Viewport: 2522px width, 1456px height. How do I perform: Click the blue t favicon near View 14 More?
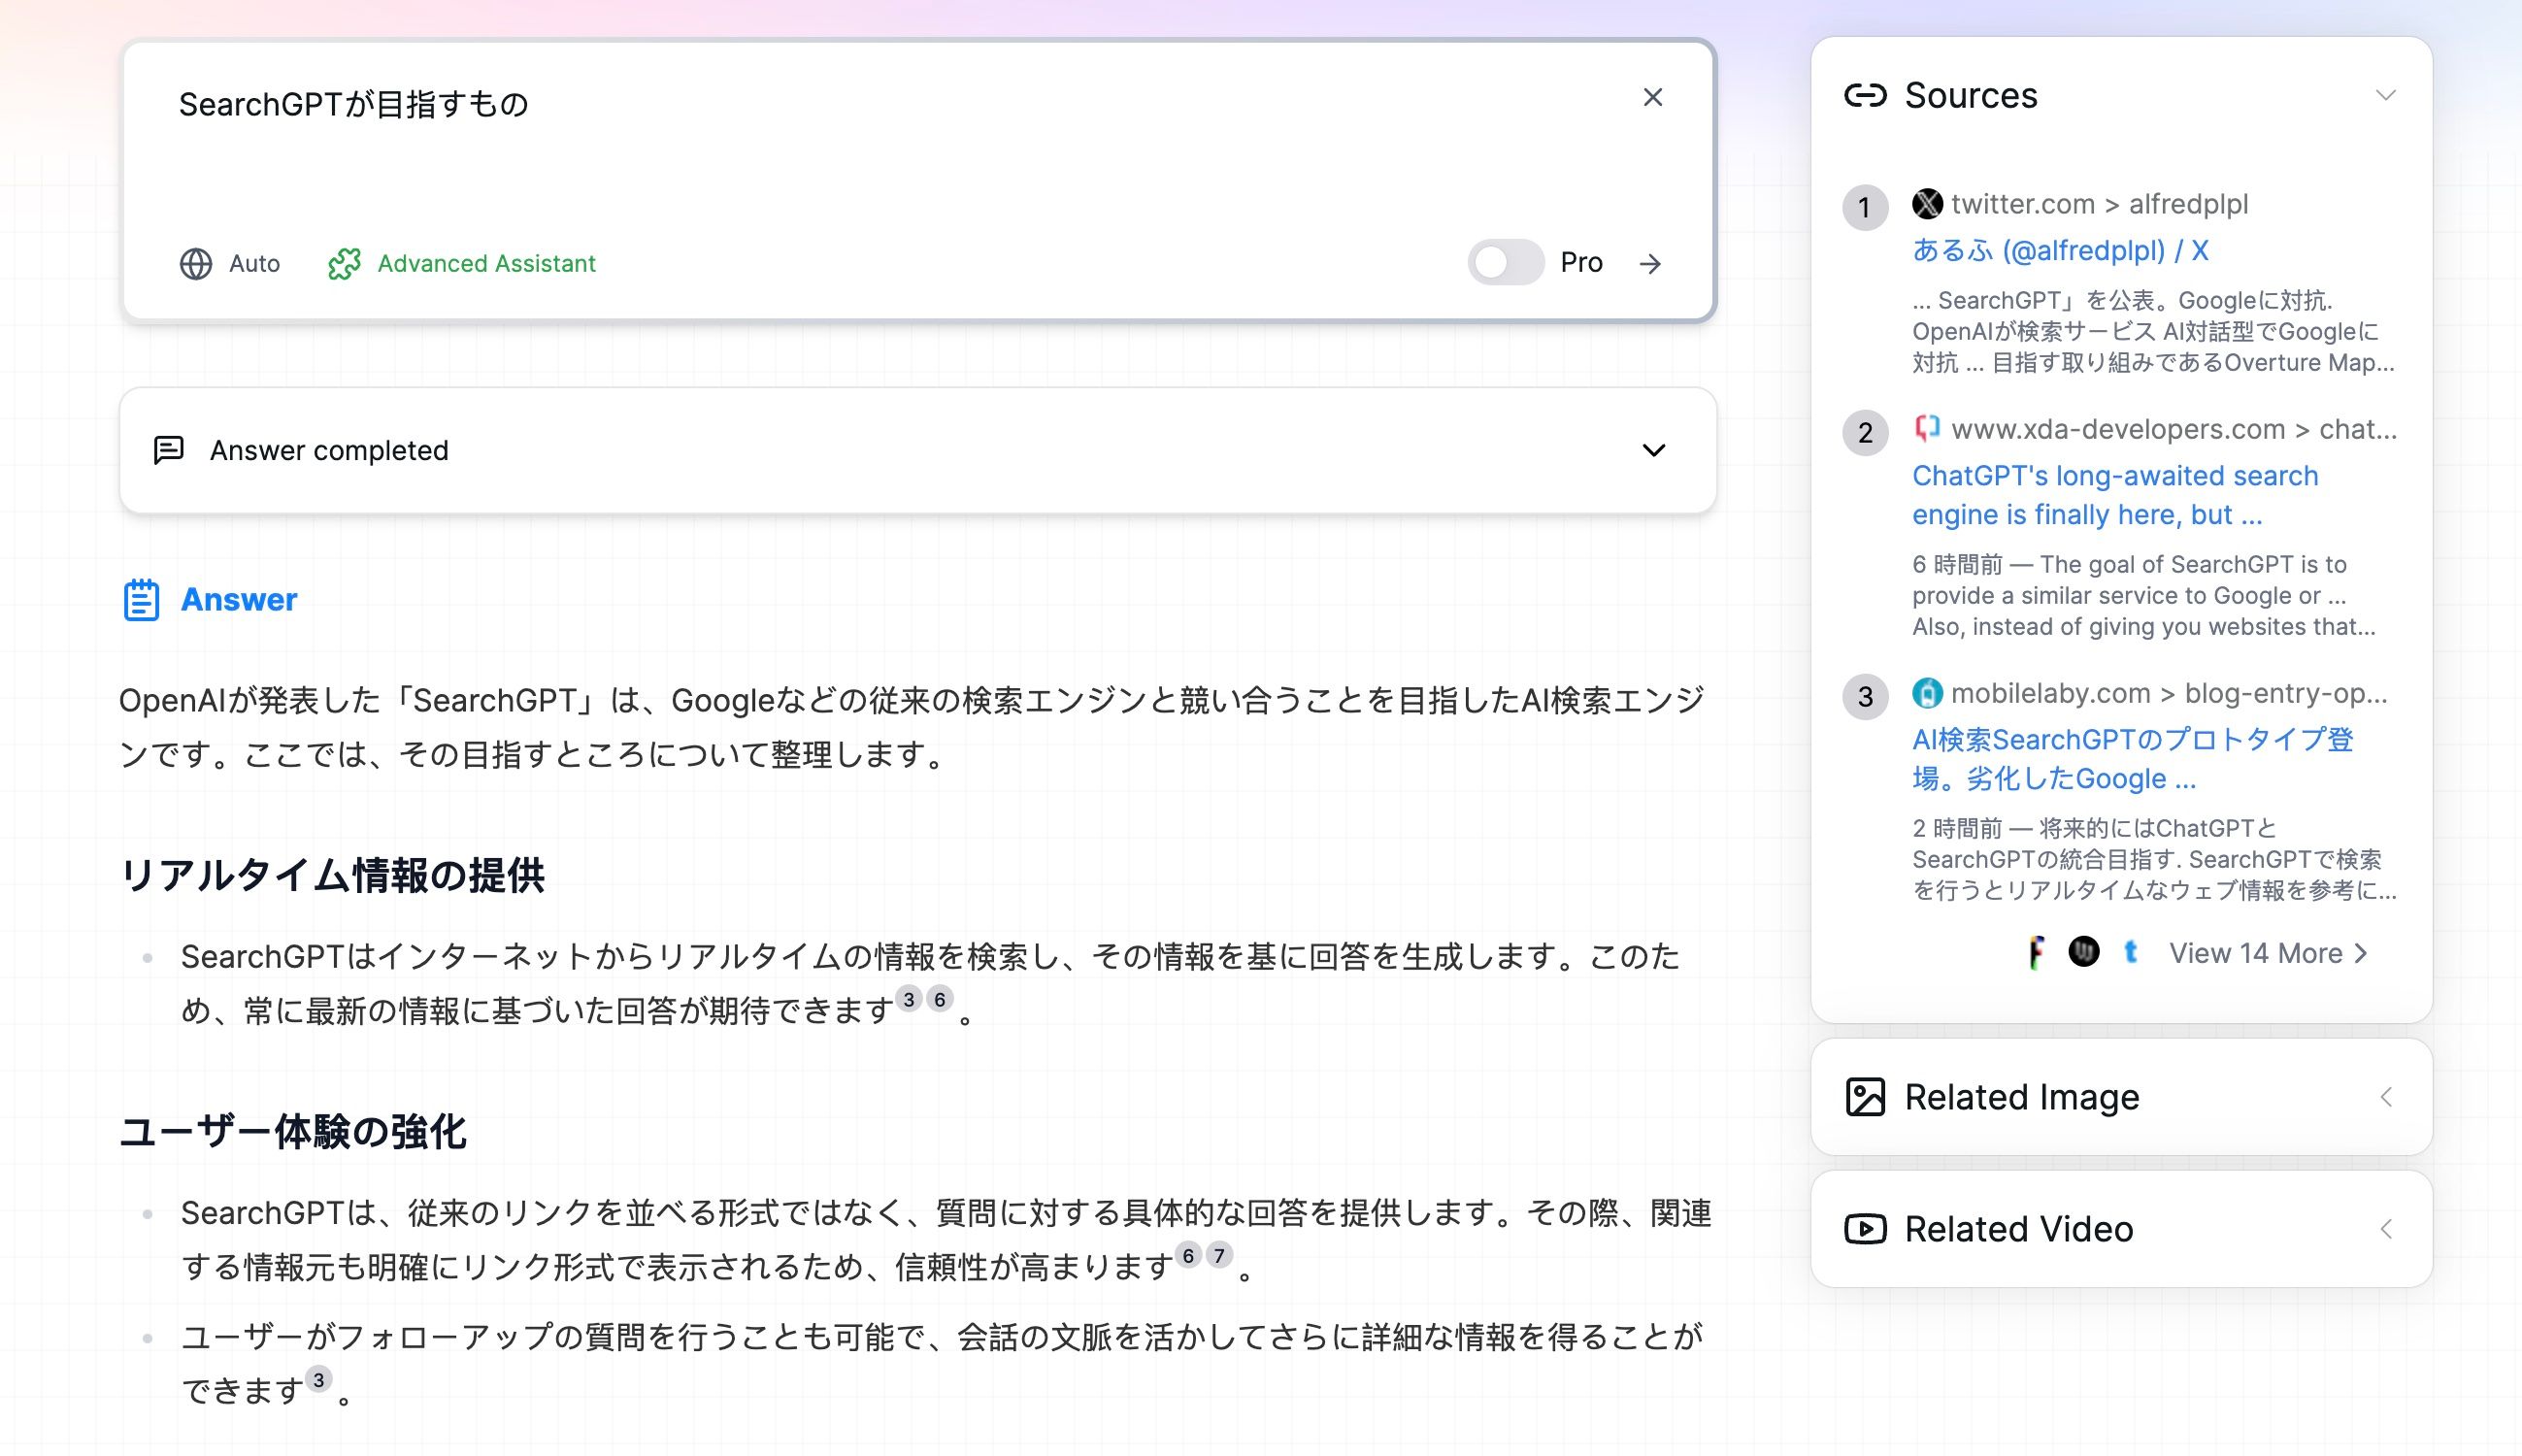pyautogui.click(x=2131, y=952)
